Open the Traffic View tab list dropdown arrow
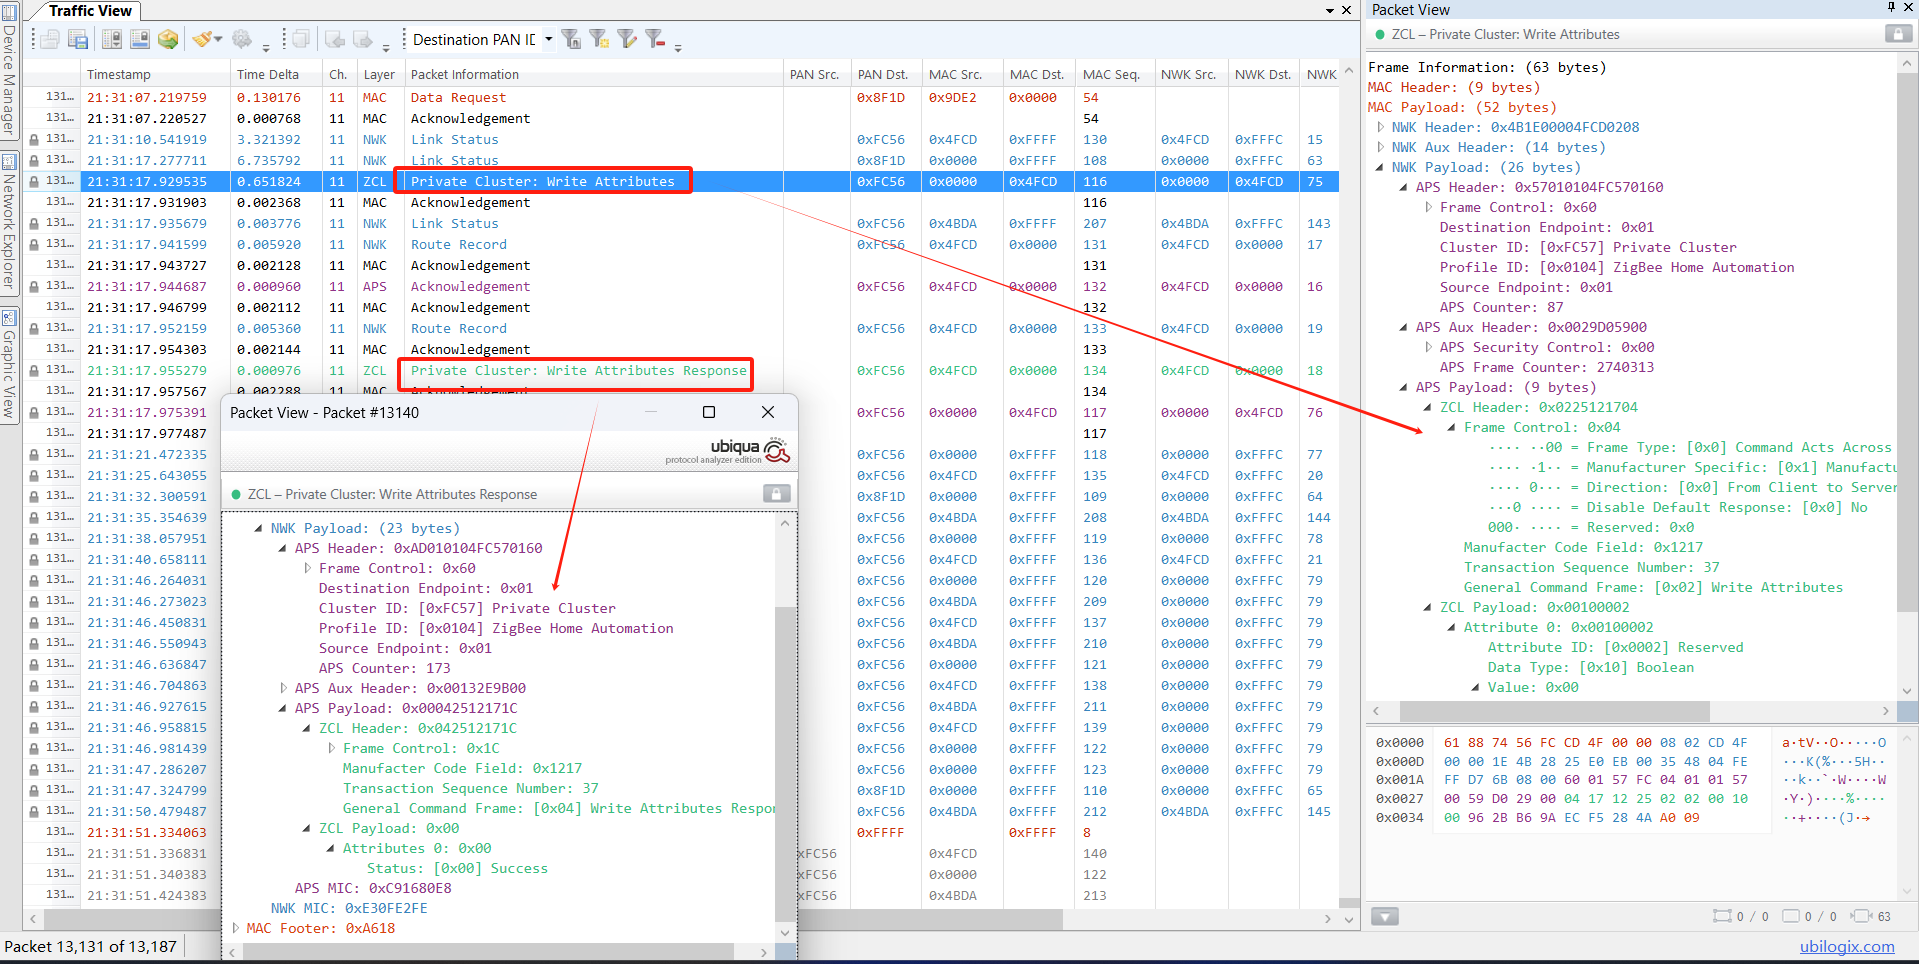1919x964 pixels. pyautogui.click(x=1330, y=10)
